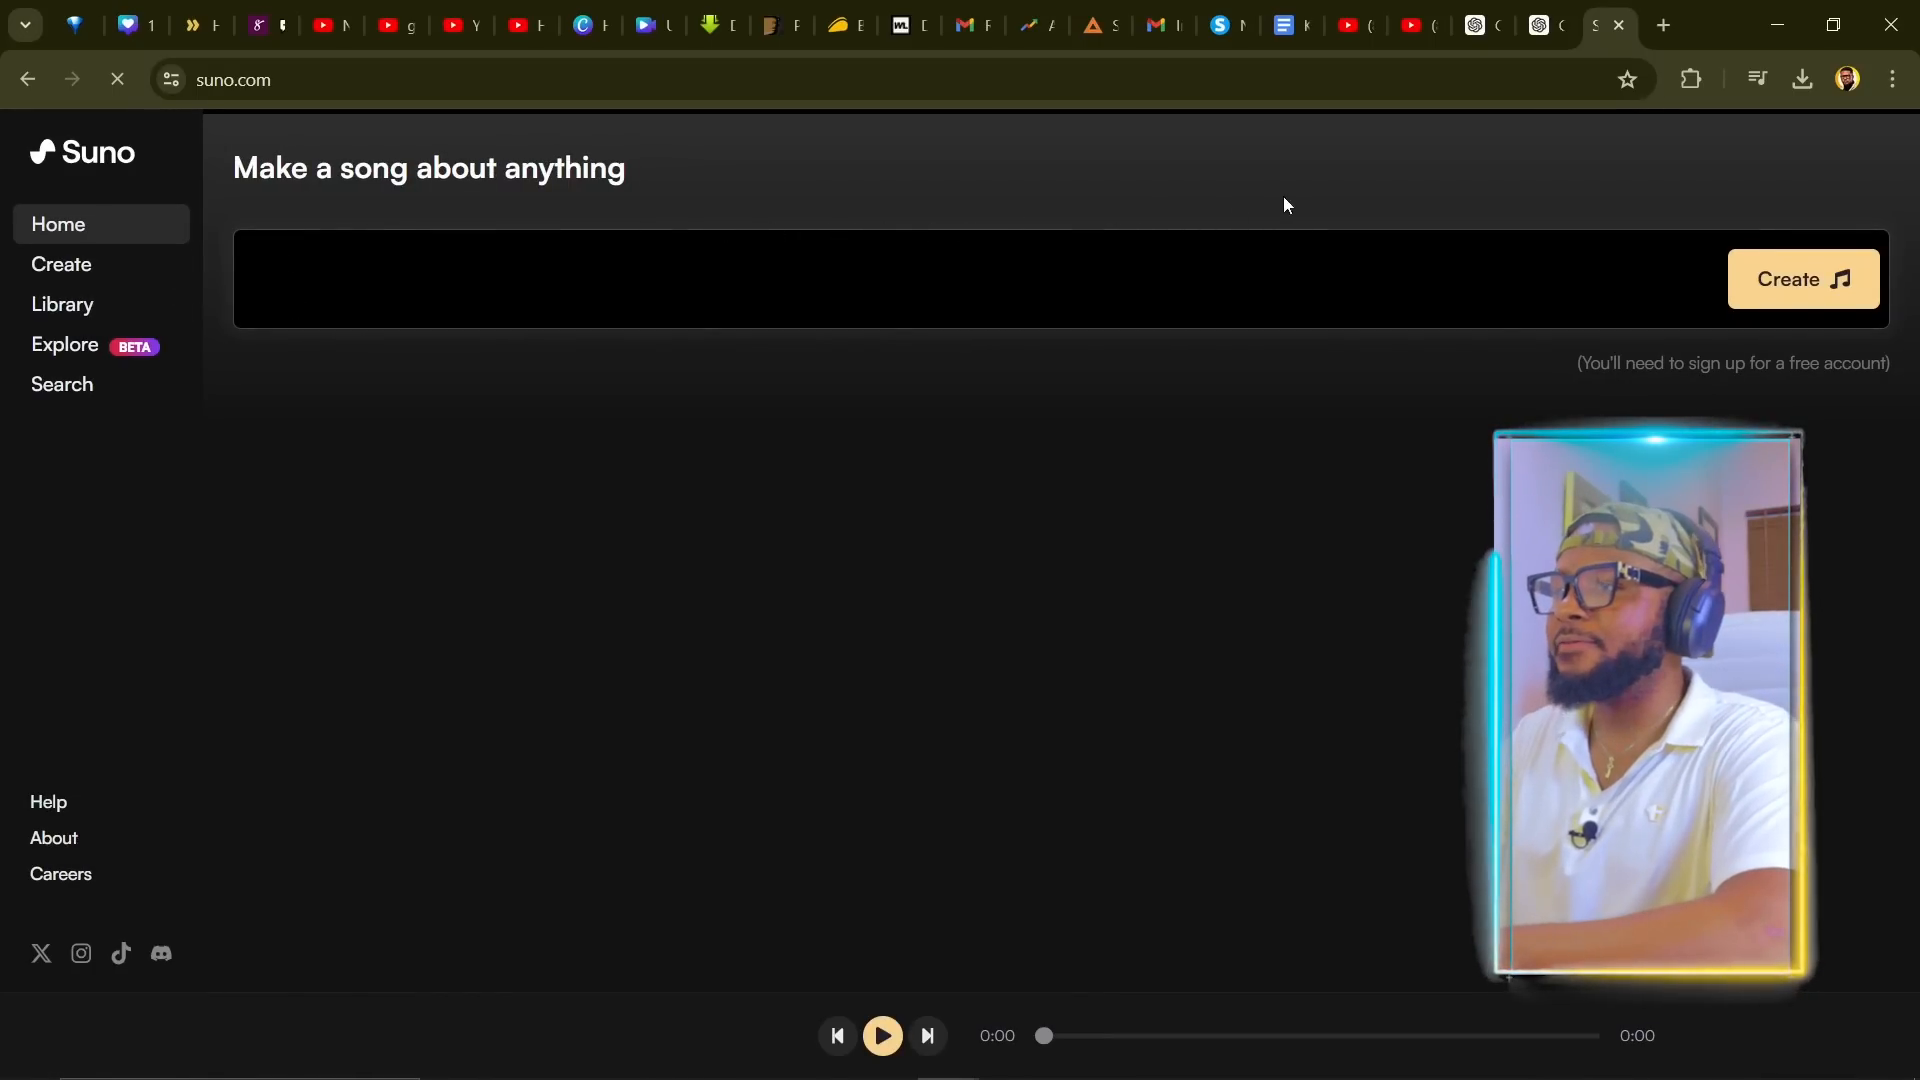The width and height of the screenshot is (1920, 1080).
Task: Switch to the YouTube tab labeled Y
Action: 462,25
